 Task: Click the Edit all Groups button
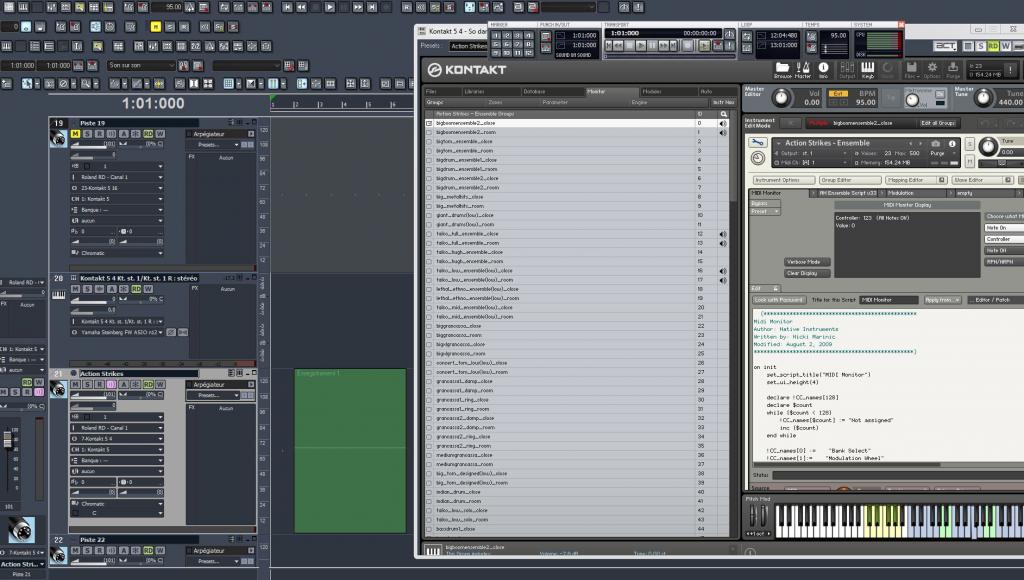pos(938,123)
